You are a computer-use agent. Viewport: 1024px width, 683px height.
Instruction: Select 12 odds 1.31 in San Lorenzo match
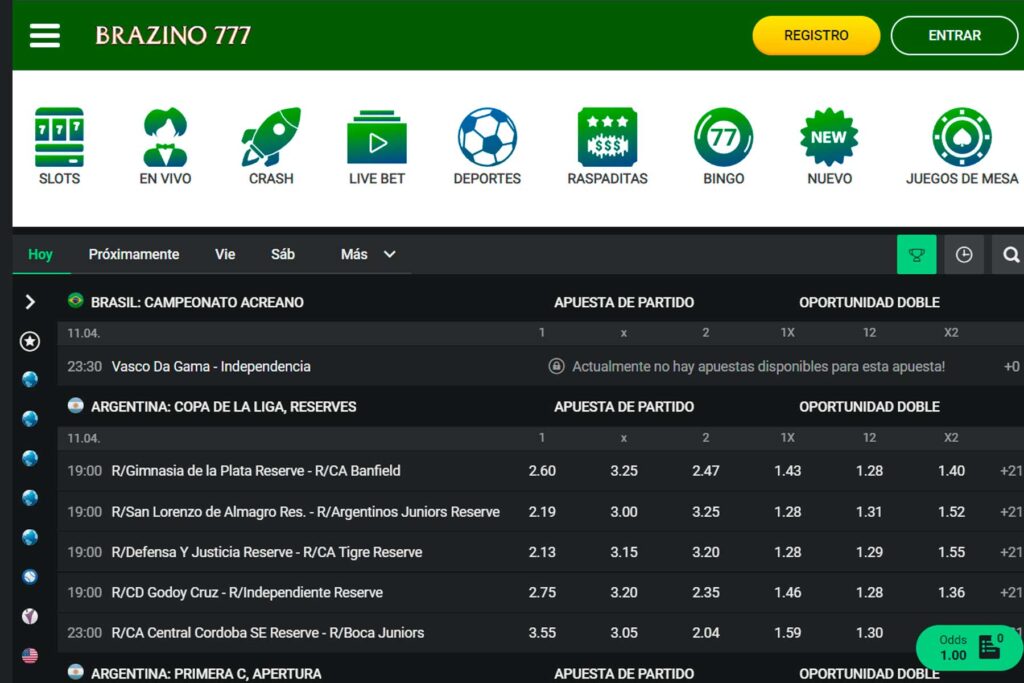tap(869, 512)
